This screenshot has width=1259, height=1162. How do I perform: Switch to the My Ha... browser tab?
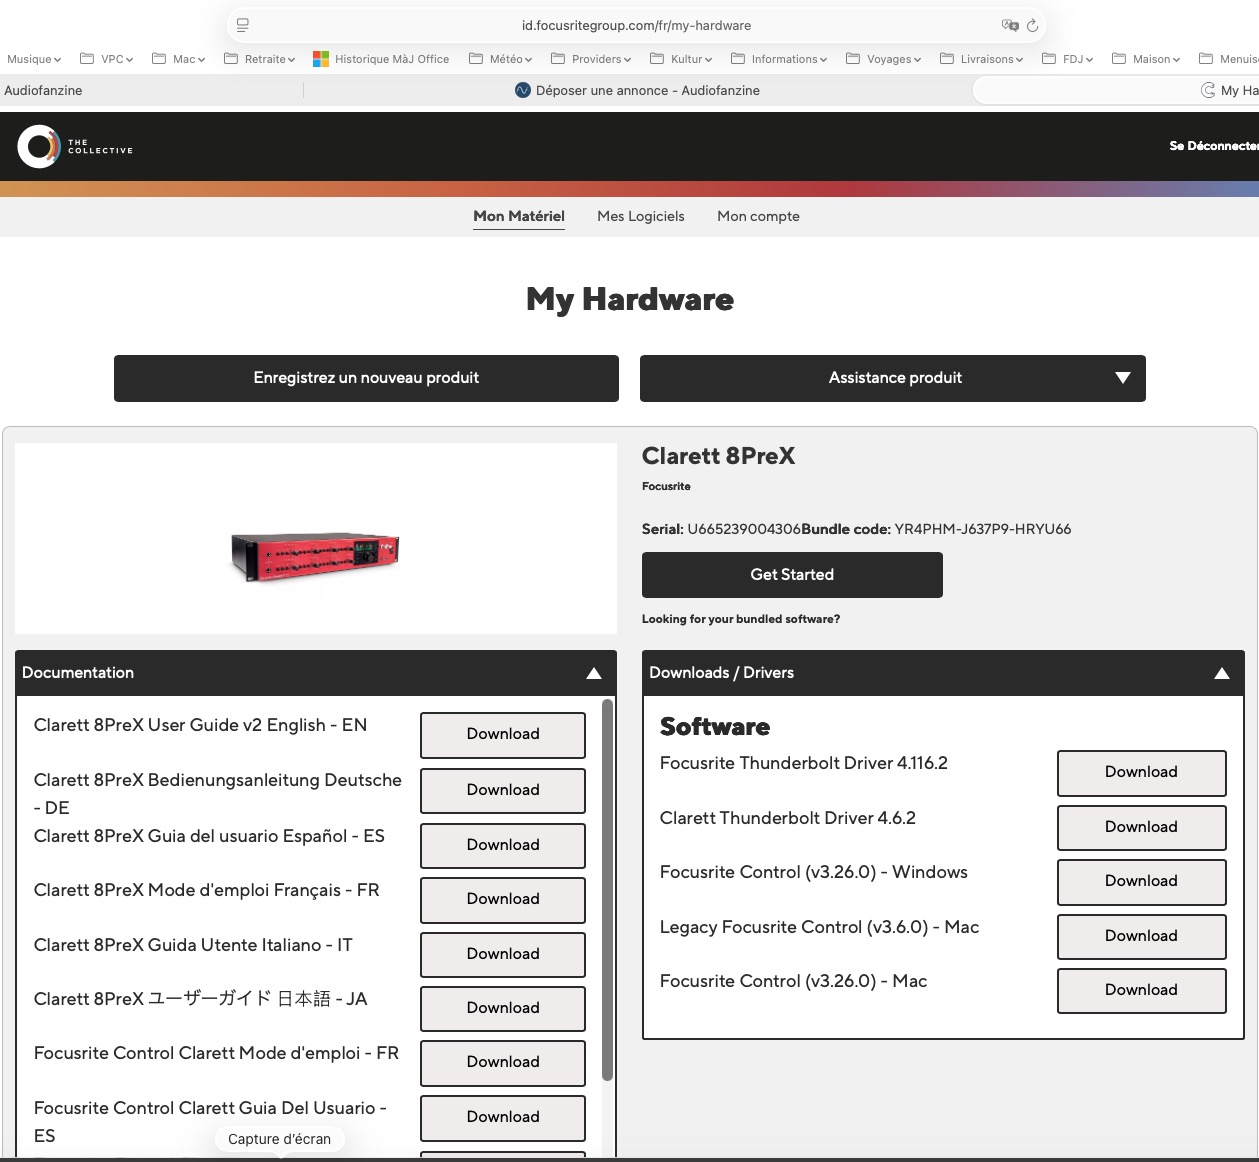tap(1118, 90)
